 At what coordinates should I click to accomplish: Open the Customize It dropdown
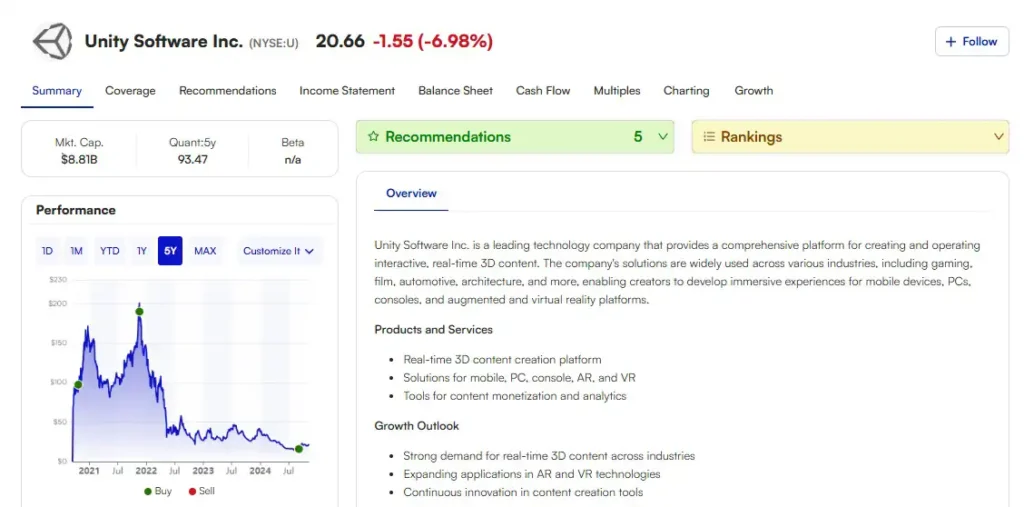[x=278, y=251]
